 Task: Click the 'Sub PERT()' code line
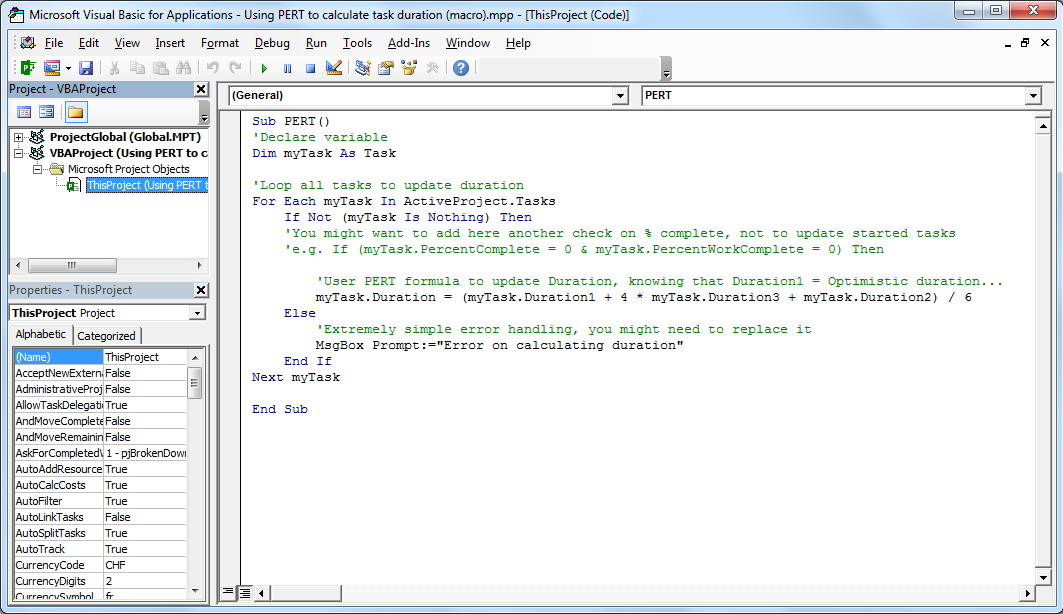pyautogui.click(x=291, y=121)
